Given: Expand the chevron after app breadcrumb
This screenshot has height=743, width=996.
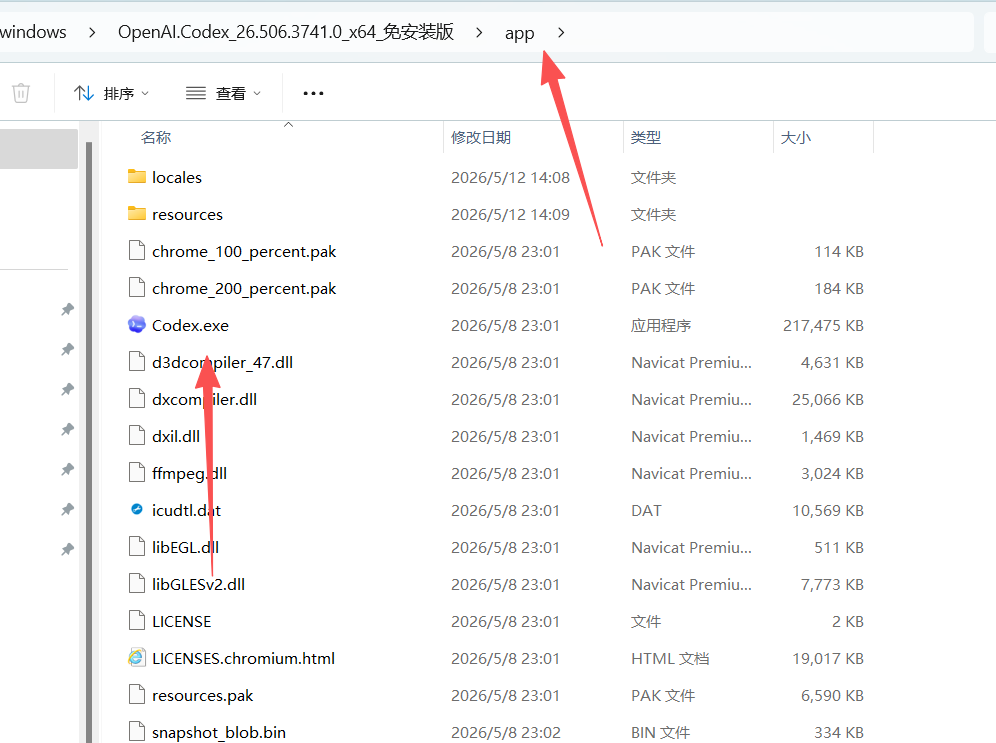Looking at the screenshot, I should [561, 32].
